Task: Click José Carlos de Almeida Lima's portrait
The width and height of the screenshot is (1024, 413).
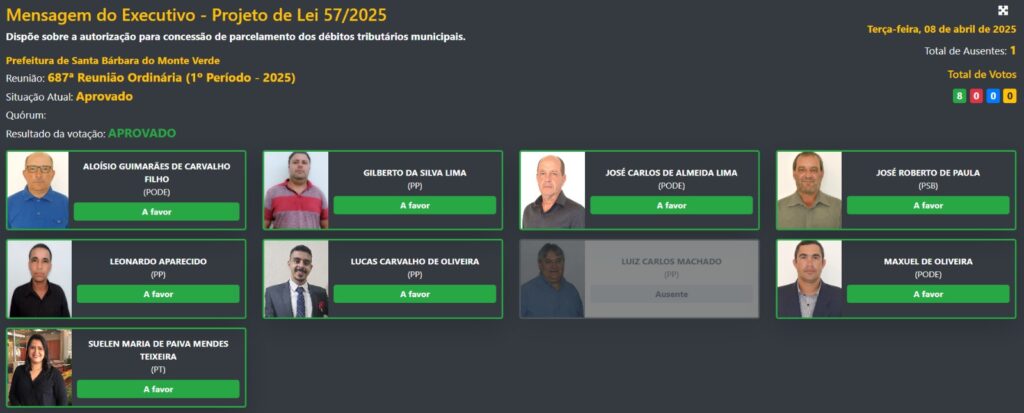Action: 552,190
